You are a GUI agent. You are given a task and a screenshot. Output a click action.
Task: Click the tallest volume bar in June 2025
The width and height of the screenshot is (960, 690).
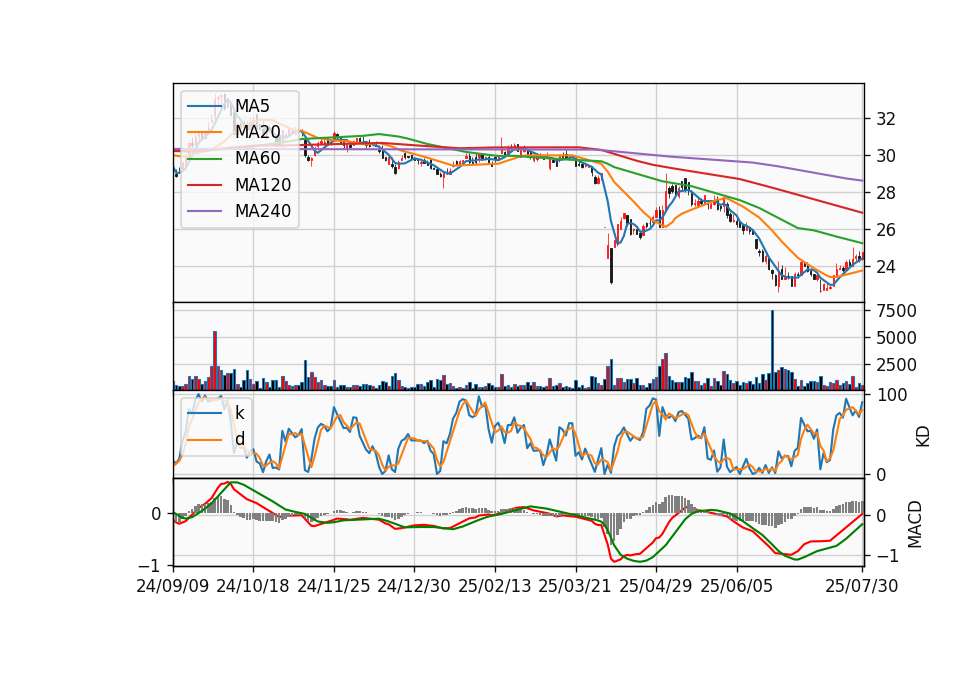pyautogui.click(x=772, y=350)
